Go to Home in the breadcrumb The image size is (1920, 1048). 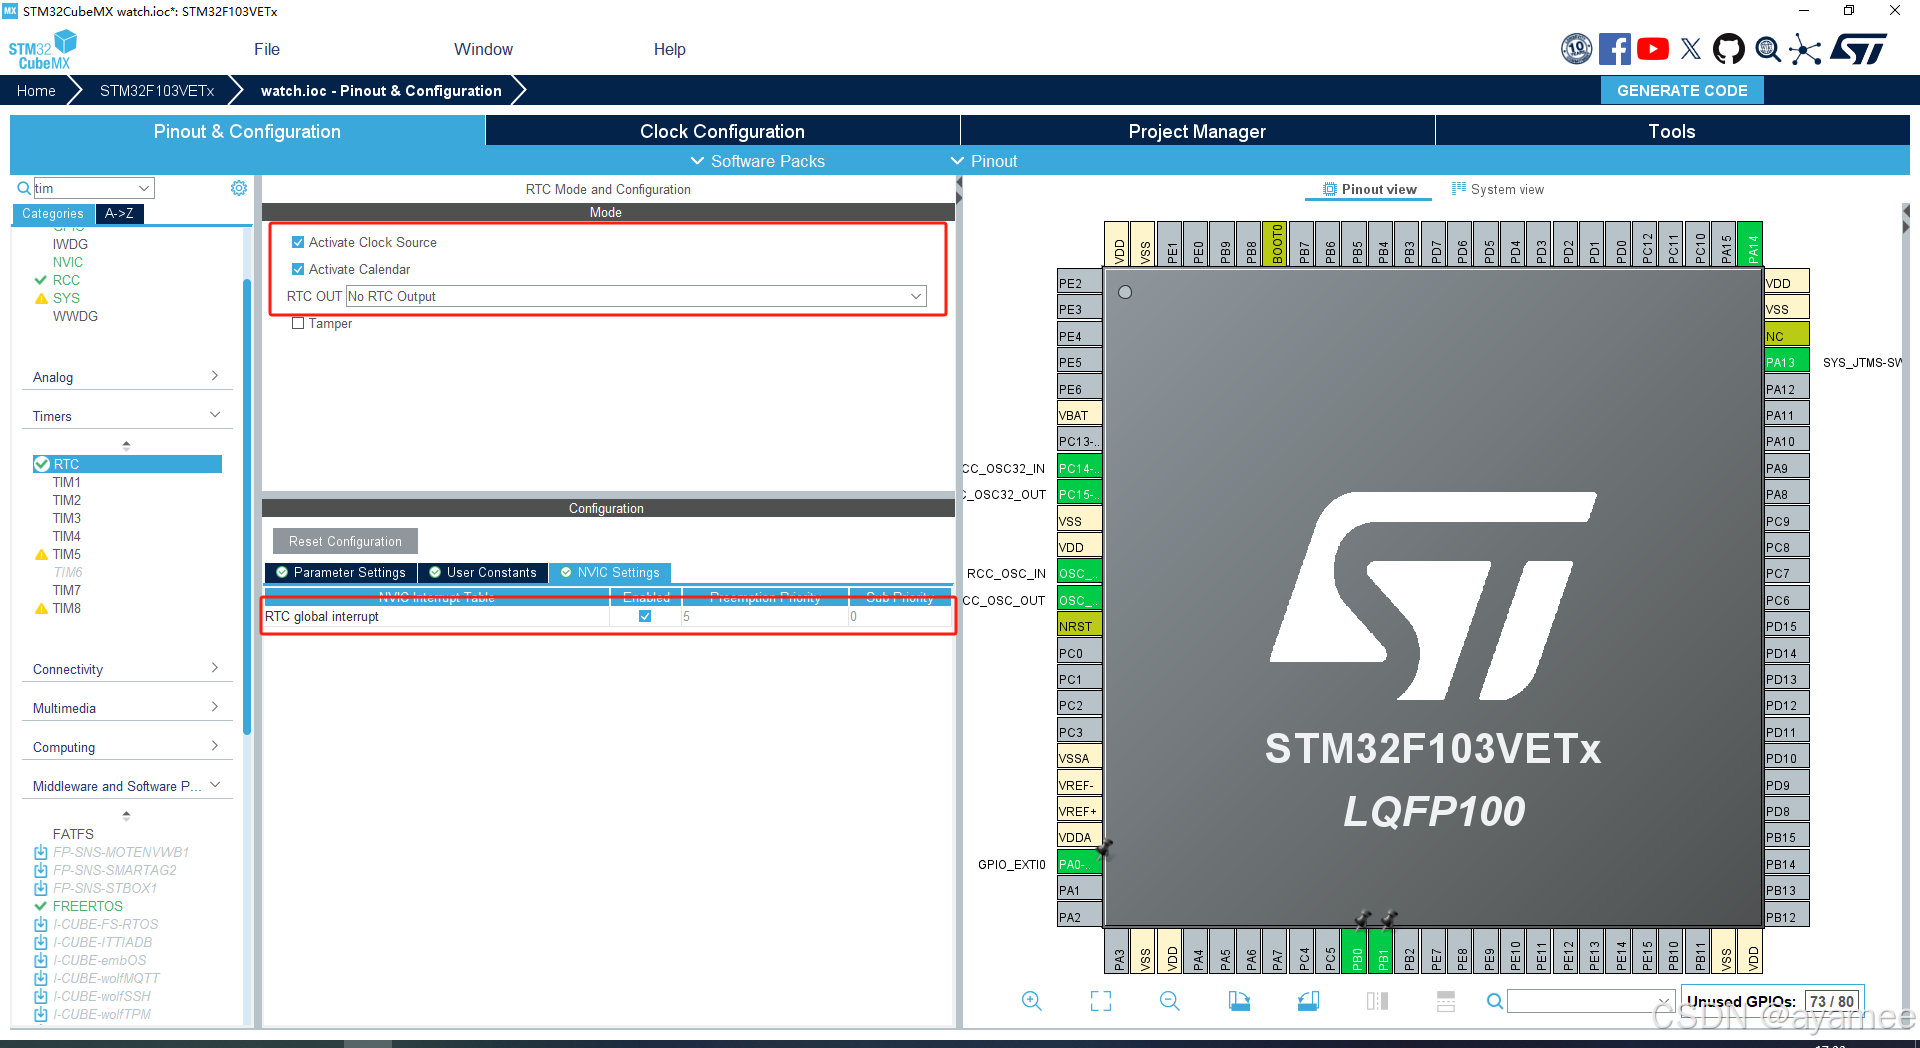click(36, 90)
